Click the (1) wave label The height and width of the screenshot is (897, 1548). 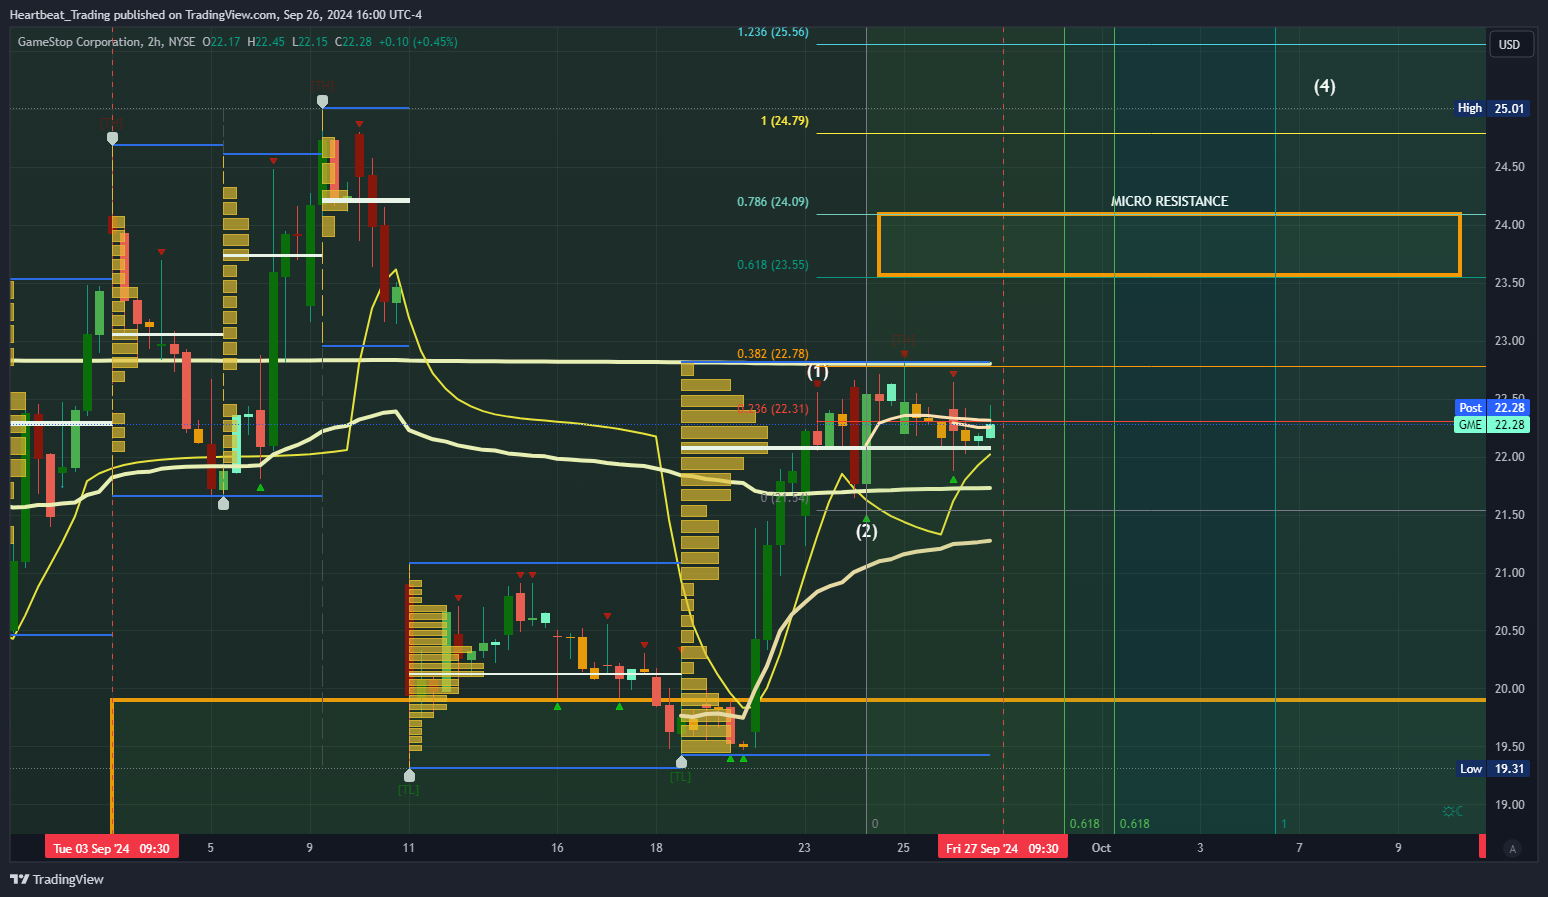[818, 372]
